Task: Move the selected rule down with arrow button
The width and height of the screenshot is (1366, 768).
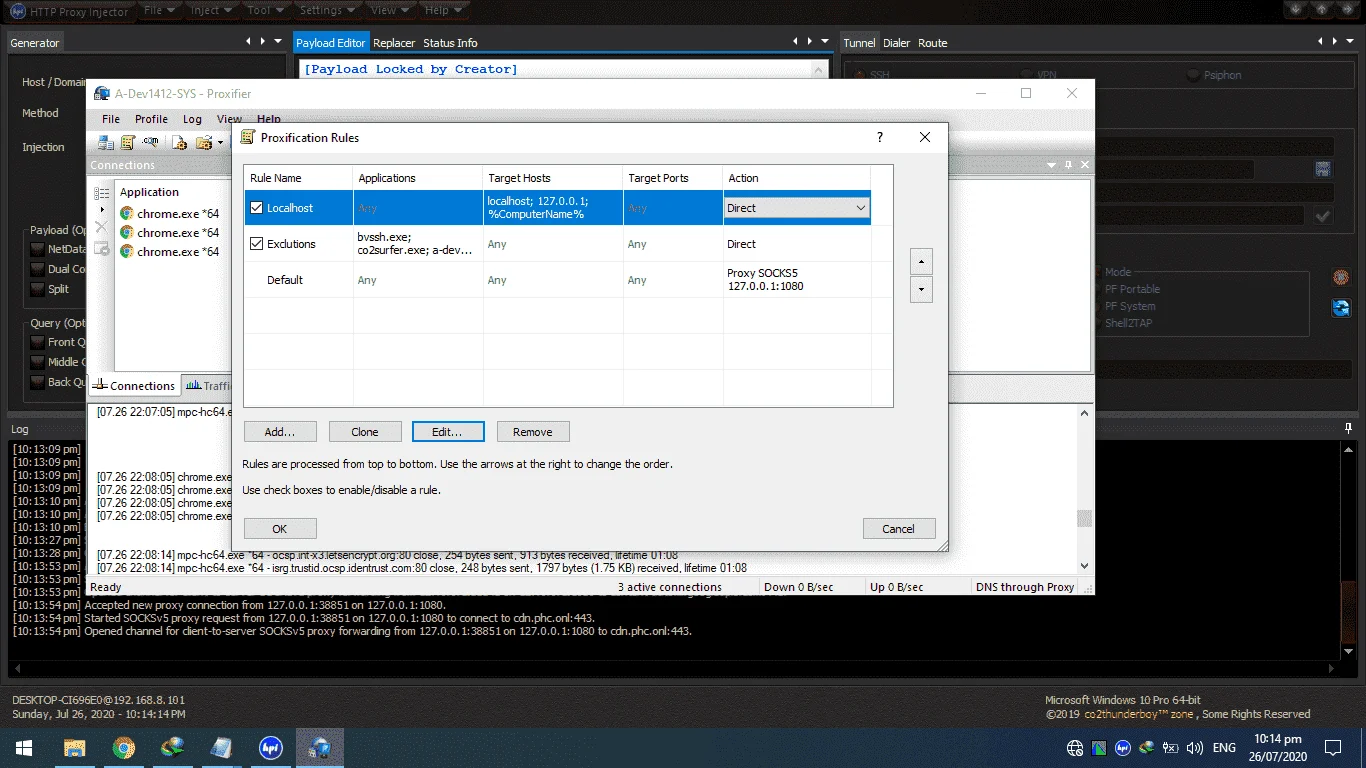Action: 921,290
